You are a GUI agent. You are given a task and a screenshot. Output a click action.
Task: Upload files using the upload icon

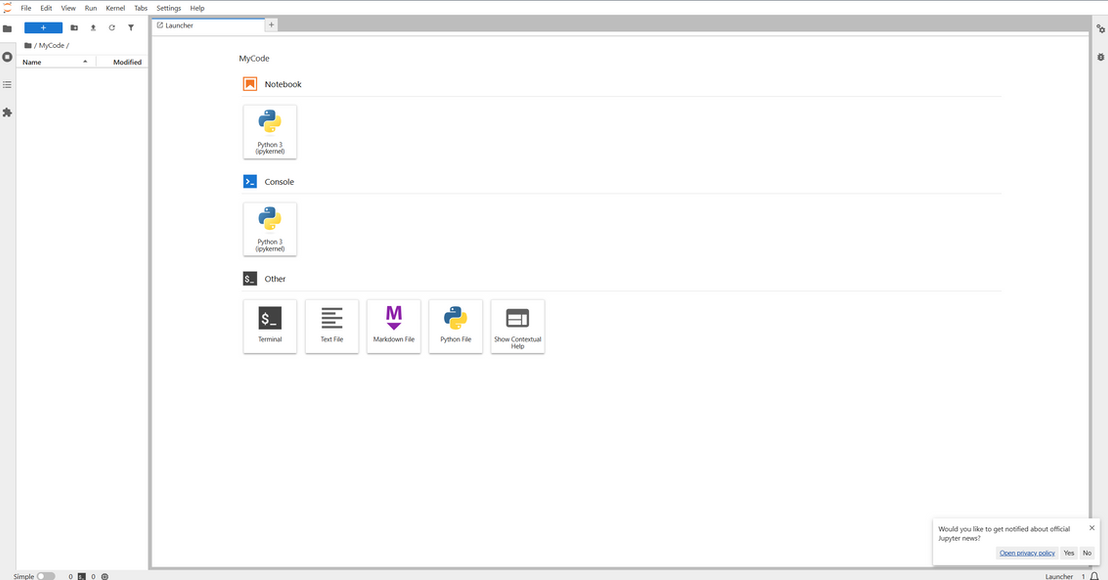point(93,28)
